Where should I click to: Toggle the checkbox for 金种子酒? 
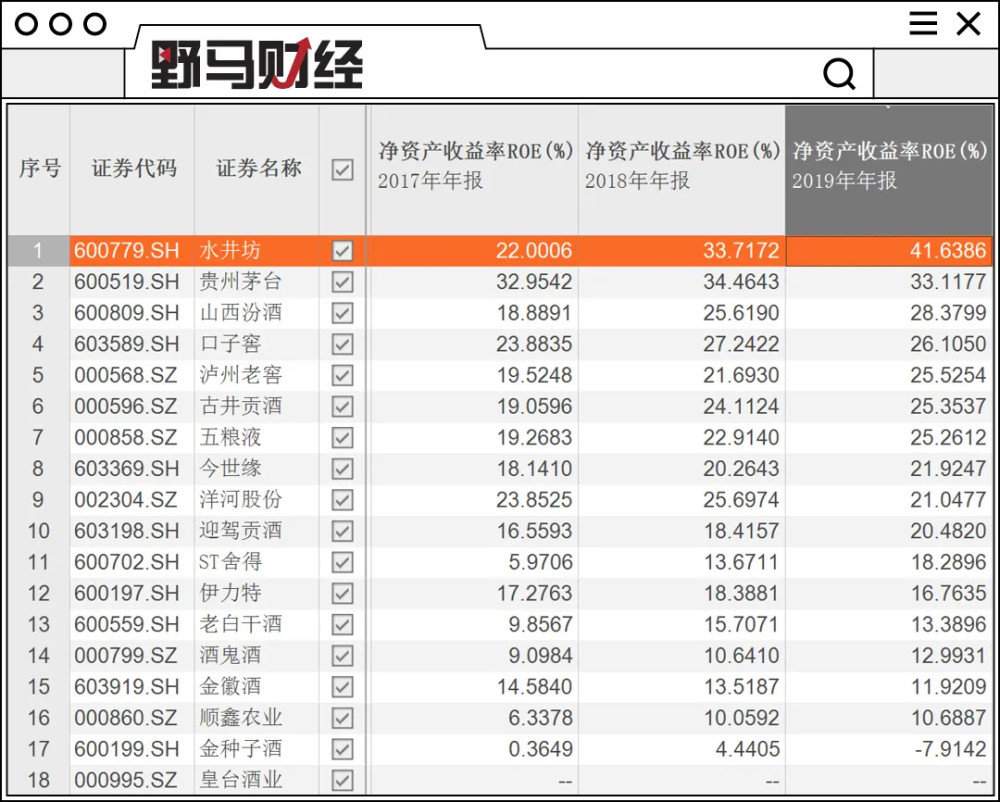(342, 749)
